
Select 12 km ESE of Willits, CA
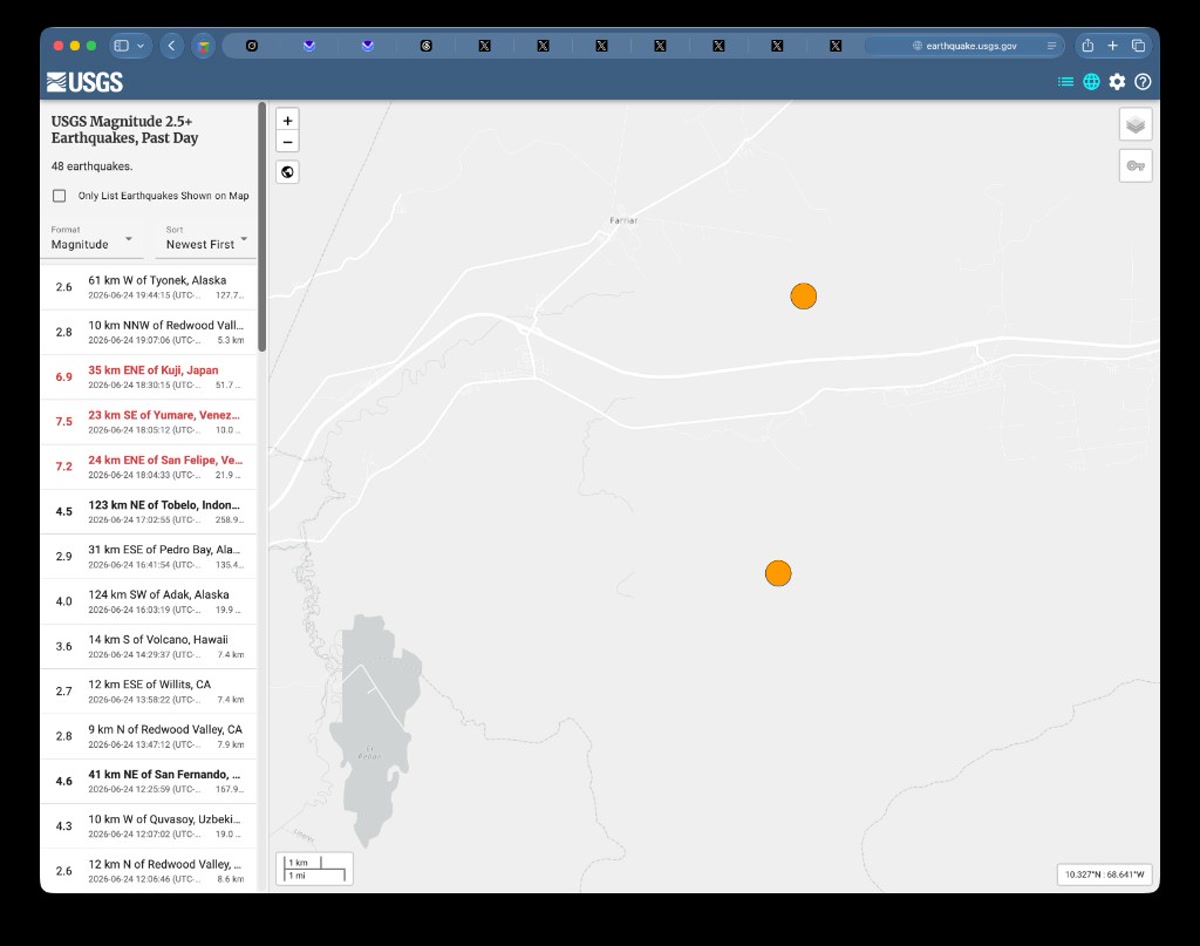[x=148, y=691]
